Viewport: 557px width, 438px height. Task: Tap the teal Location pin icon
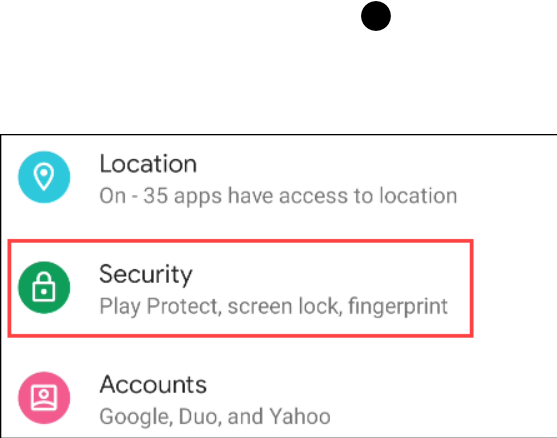point(44,177)
